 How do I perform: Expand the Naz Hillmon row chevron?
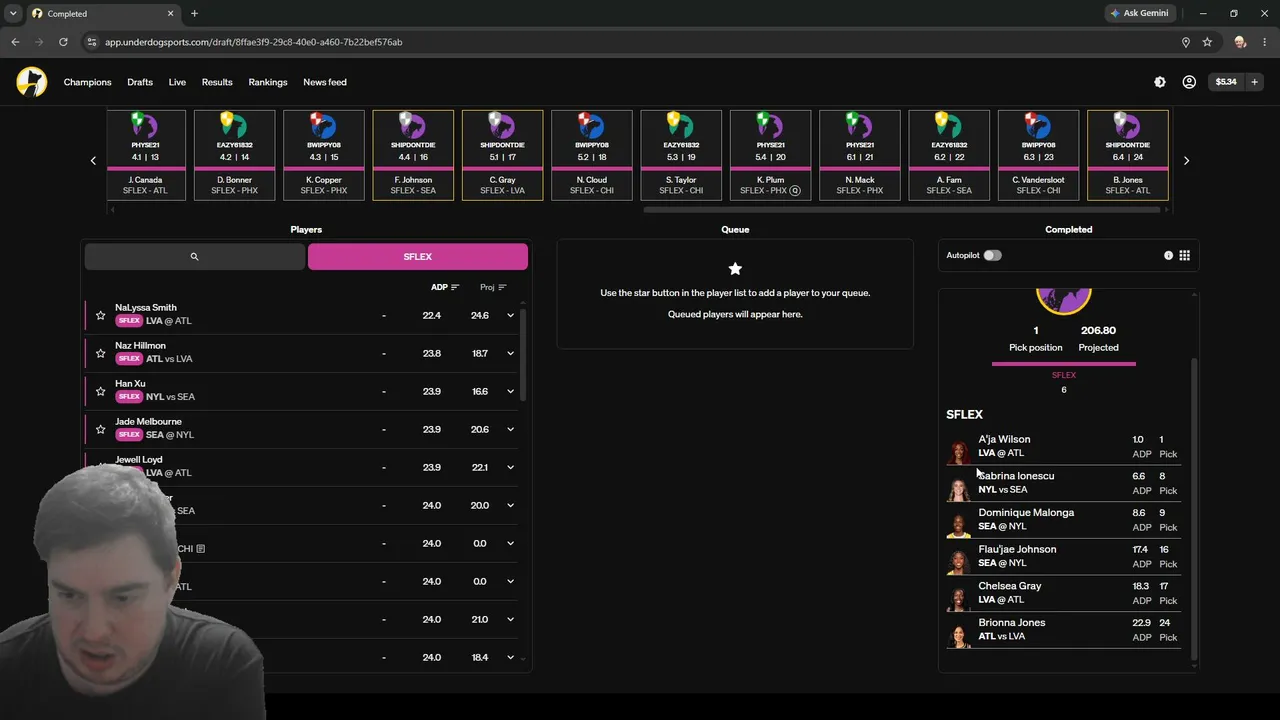(x=510, y=353)
